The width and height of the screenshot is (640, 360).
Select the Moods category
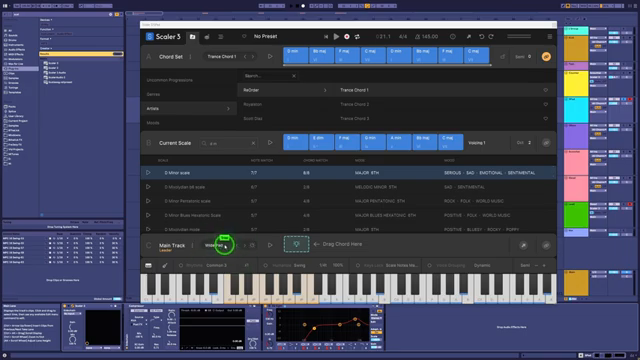(153, 123)
